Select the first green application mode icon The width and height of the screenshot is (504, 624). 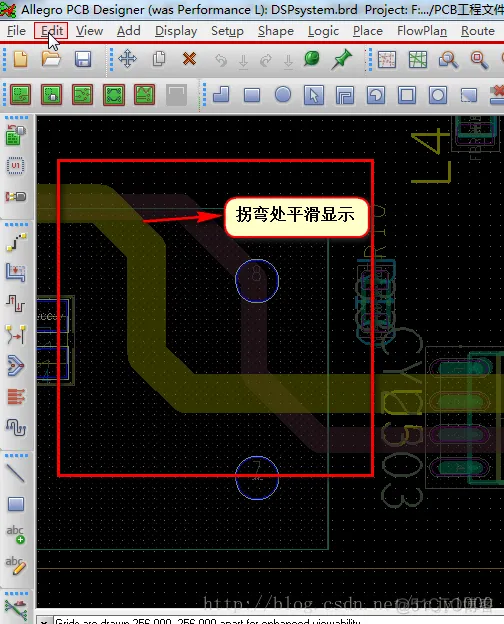point(20,95)
